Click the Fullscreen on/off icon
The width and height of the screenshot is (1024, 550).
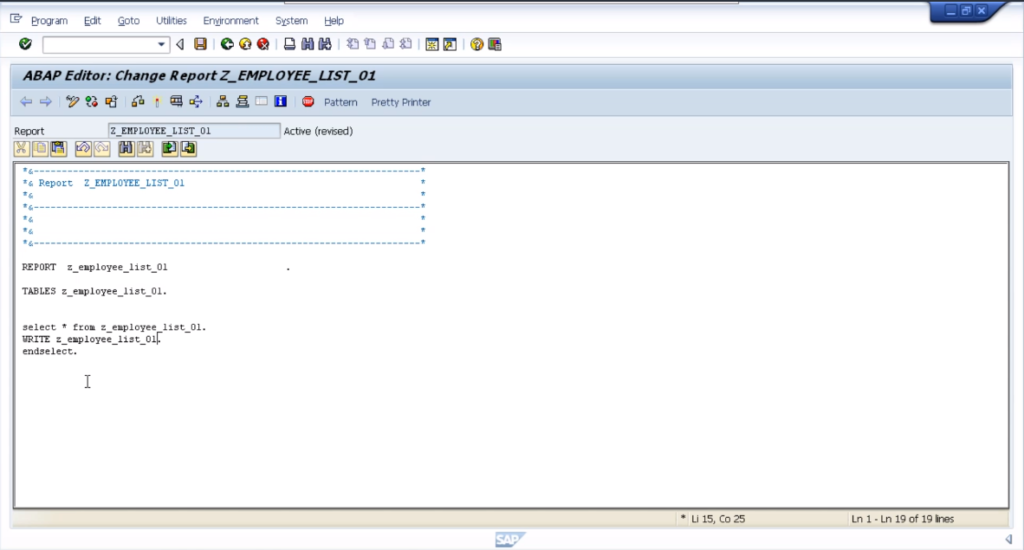262,102
